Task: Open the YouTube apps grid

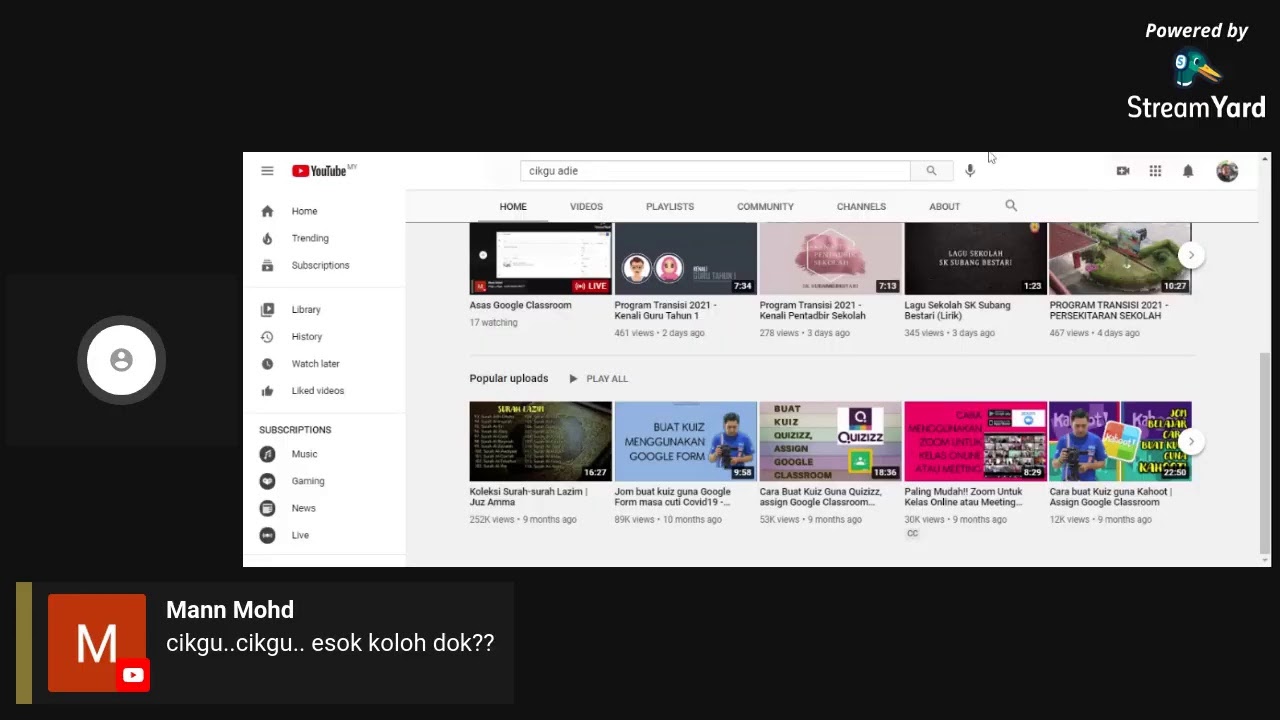Action: 1155,171
